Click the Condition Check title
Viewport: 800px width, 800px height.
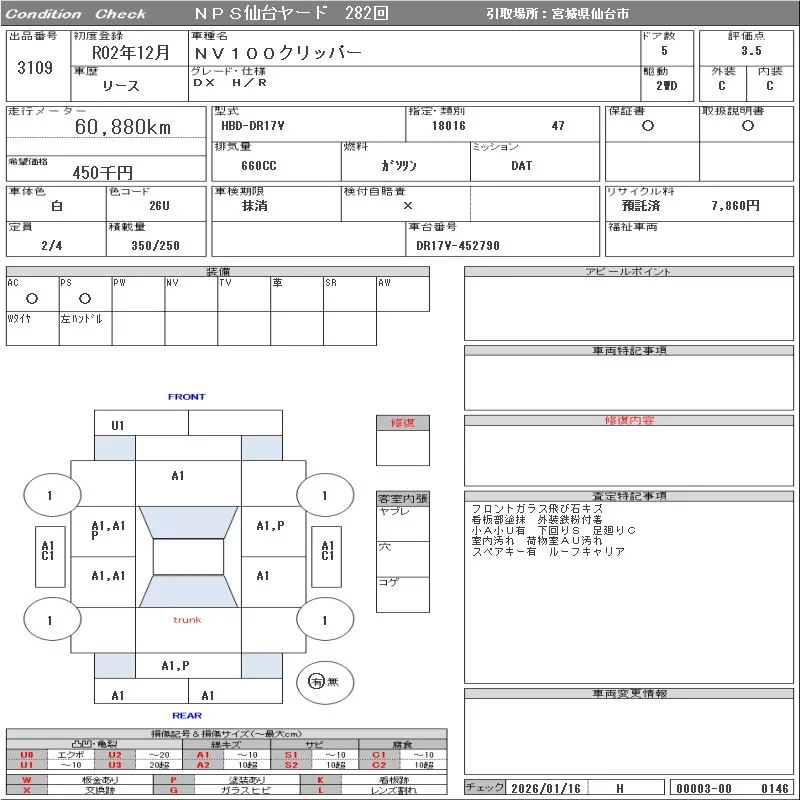click(x=76, y=14)
